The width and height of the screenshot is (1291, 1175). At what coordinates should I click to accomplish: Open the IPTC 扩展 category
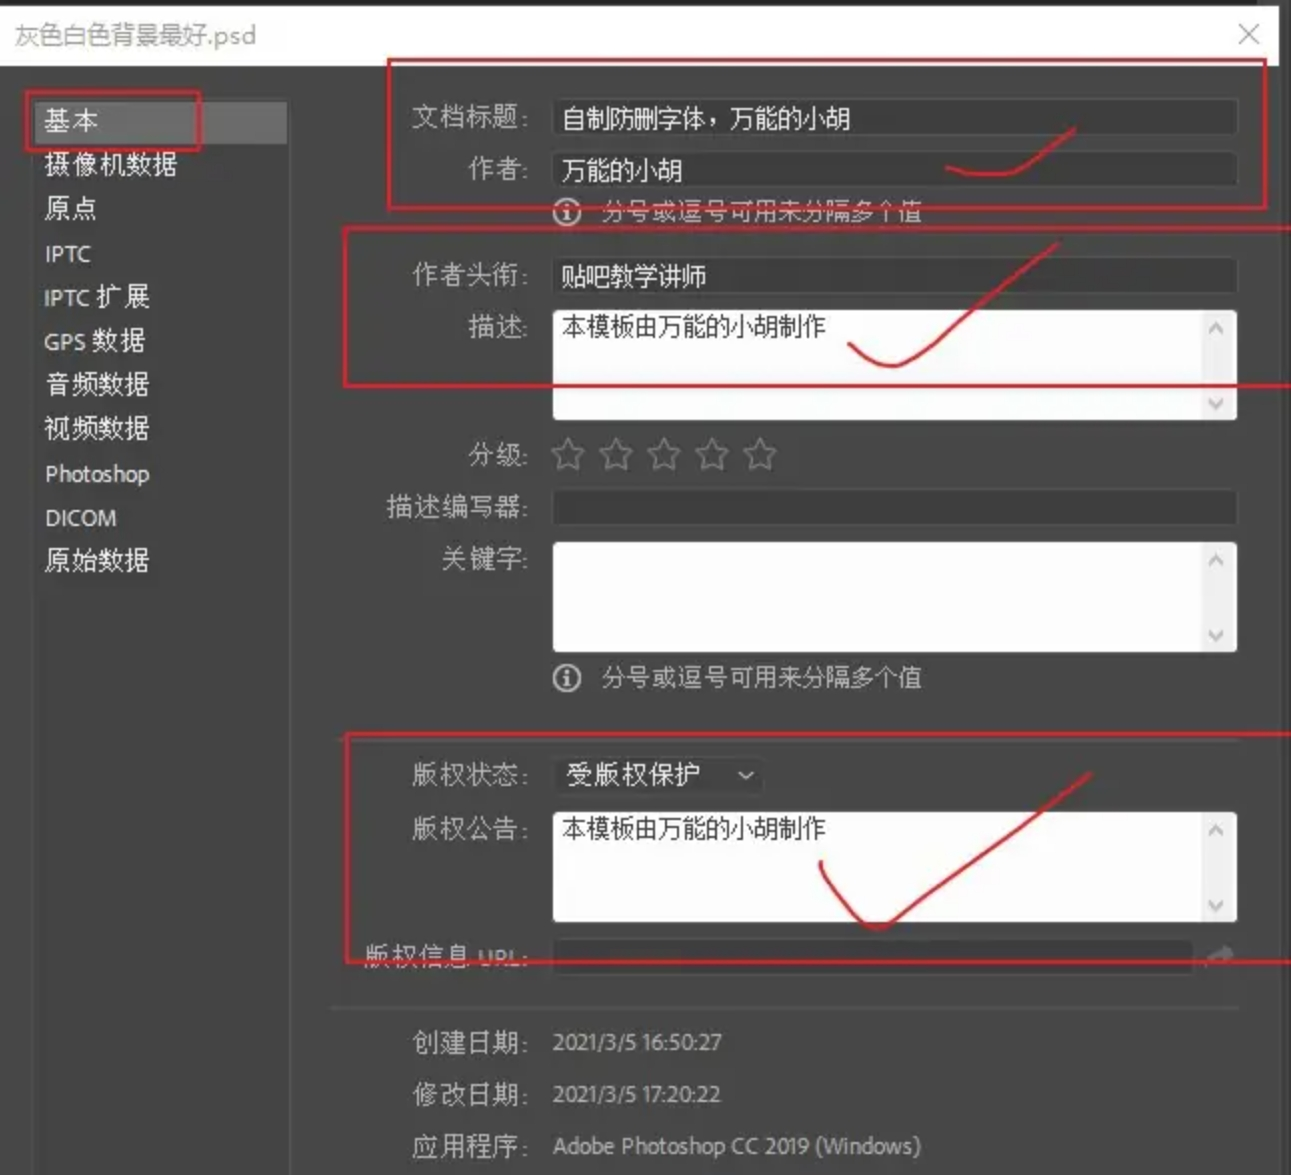click(x=97, y=297)
